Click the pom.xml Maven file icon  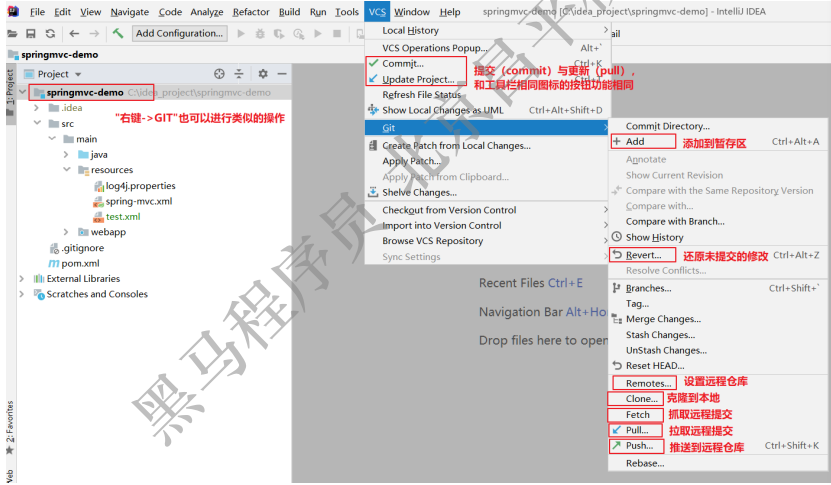54,263
